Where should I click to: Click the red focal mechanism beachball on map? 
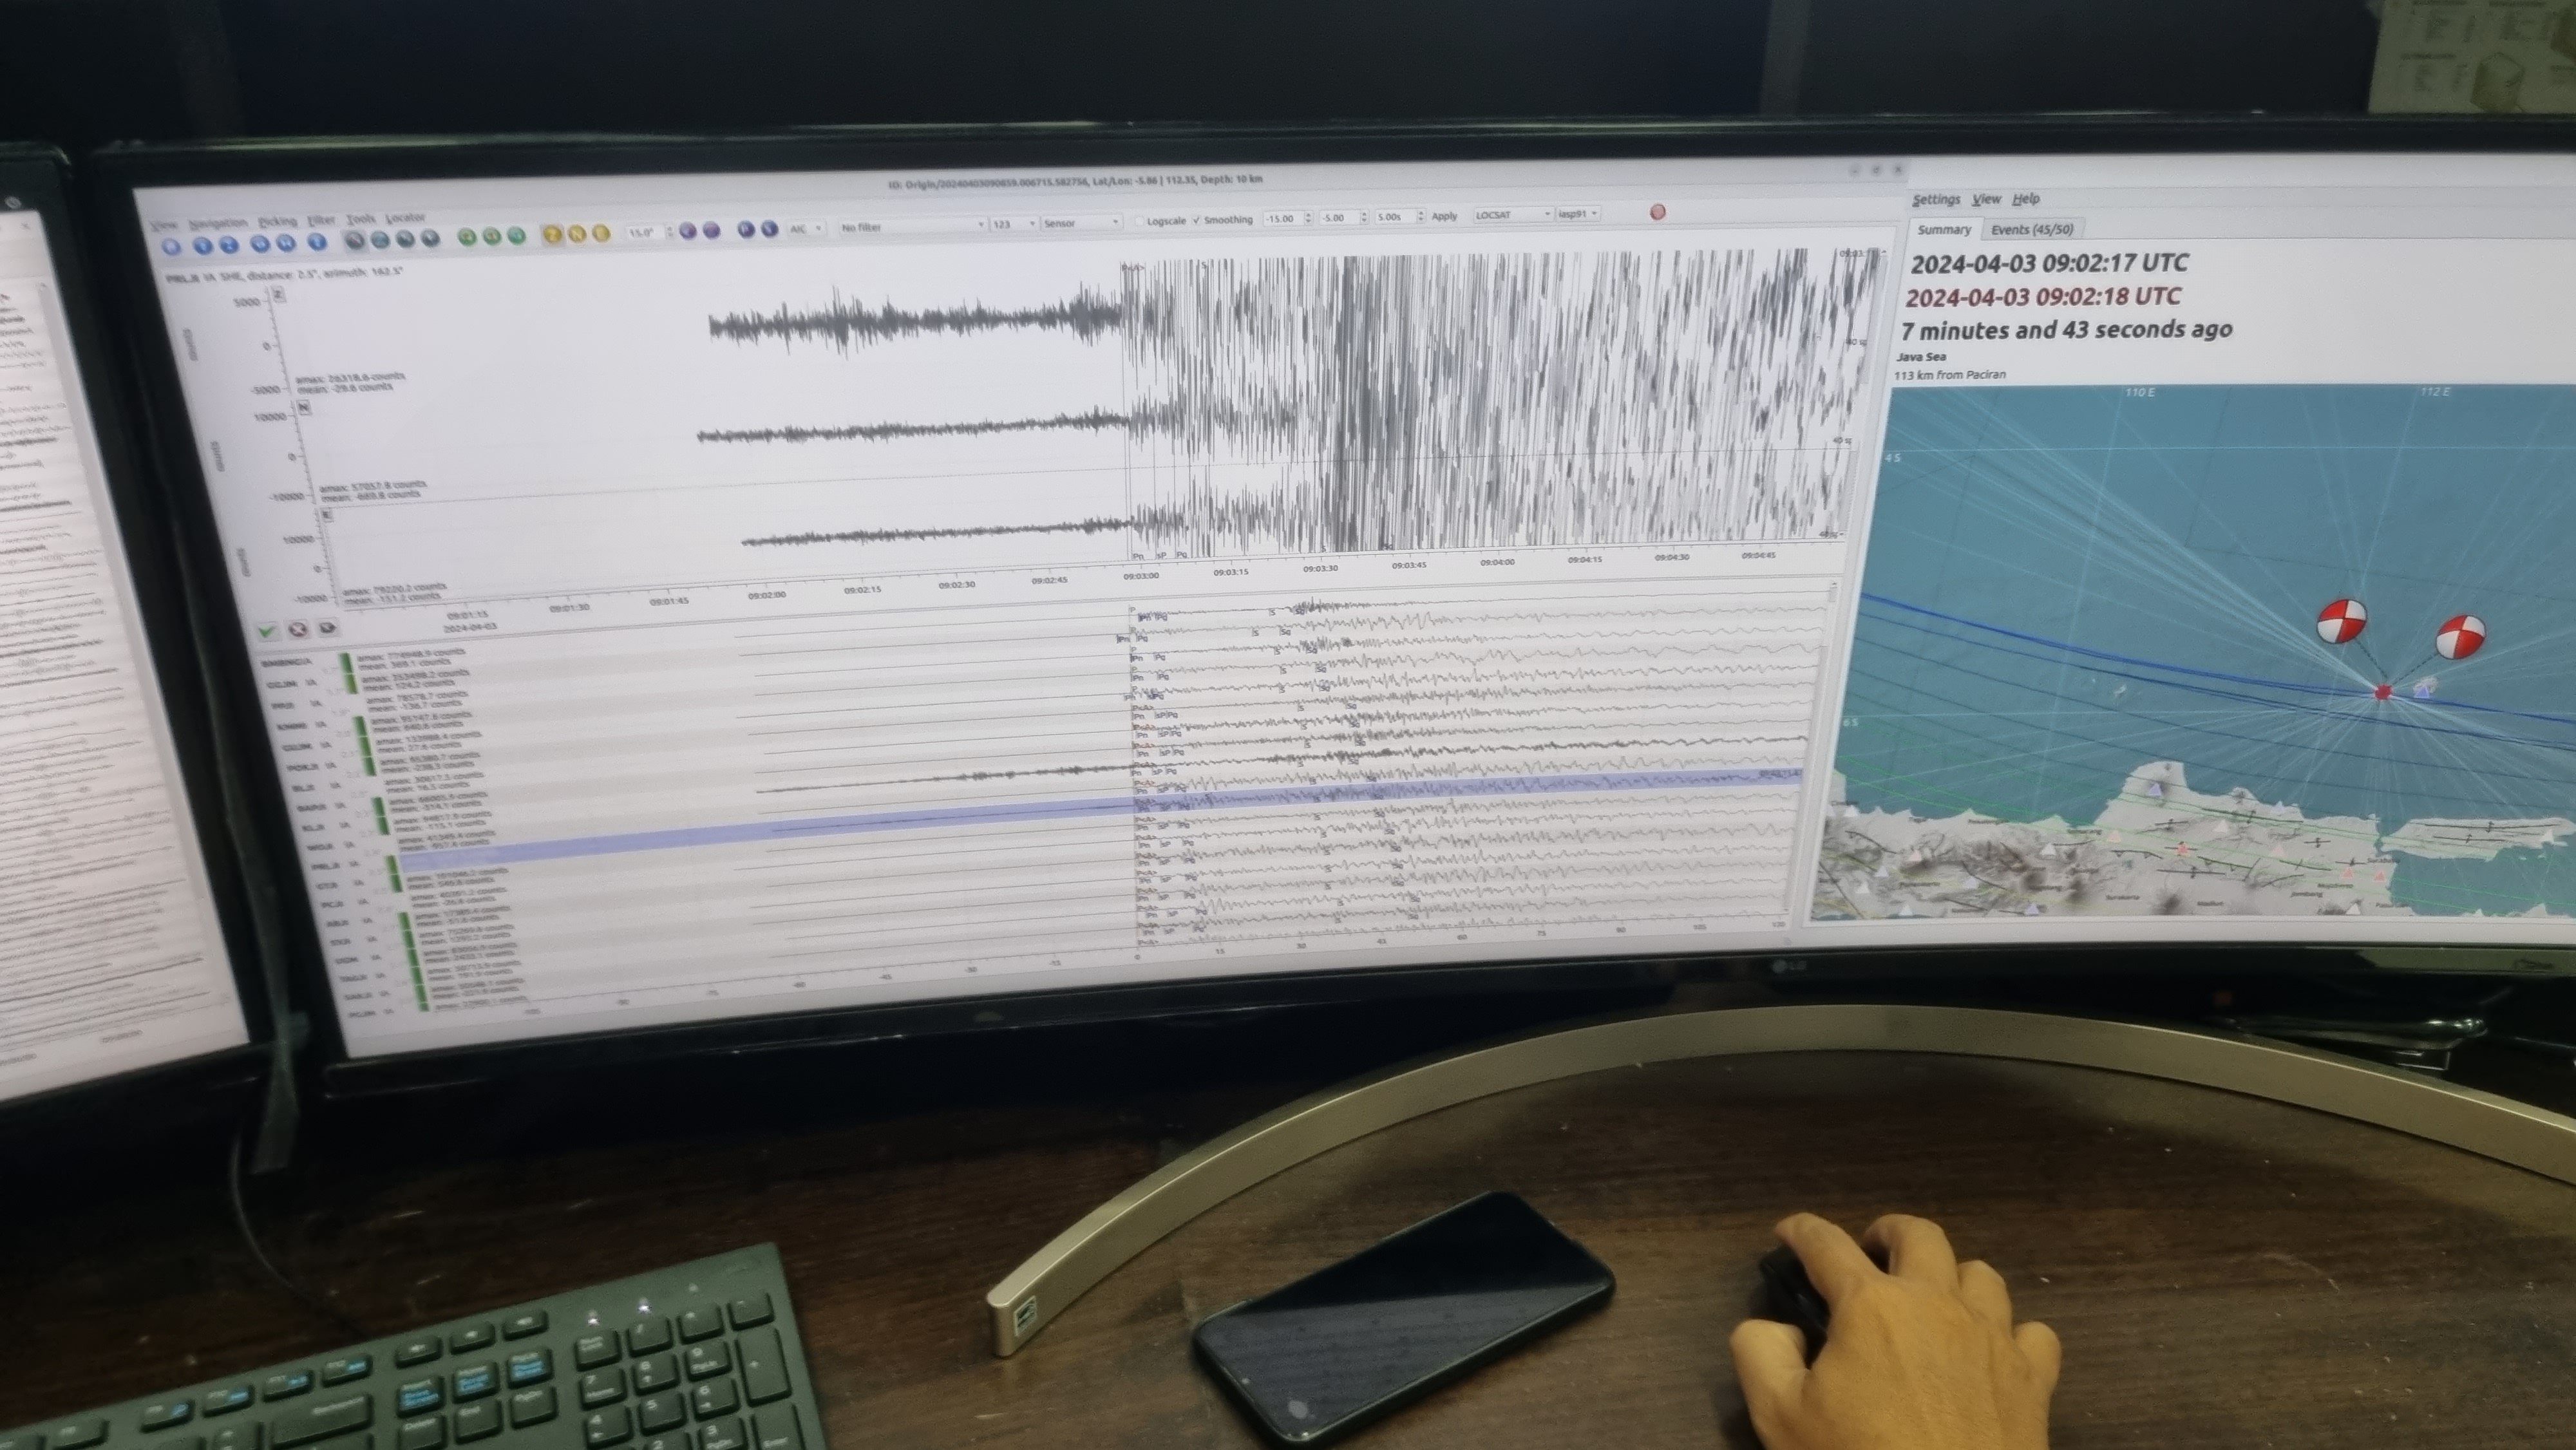pos(2342,621)
